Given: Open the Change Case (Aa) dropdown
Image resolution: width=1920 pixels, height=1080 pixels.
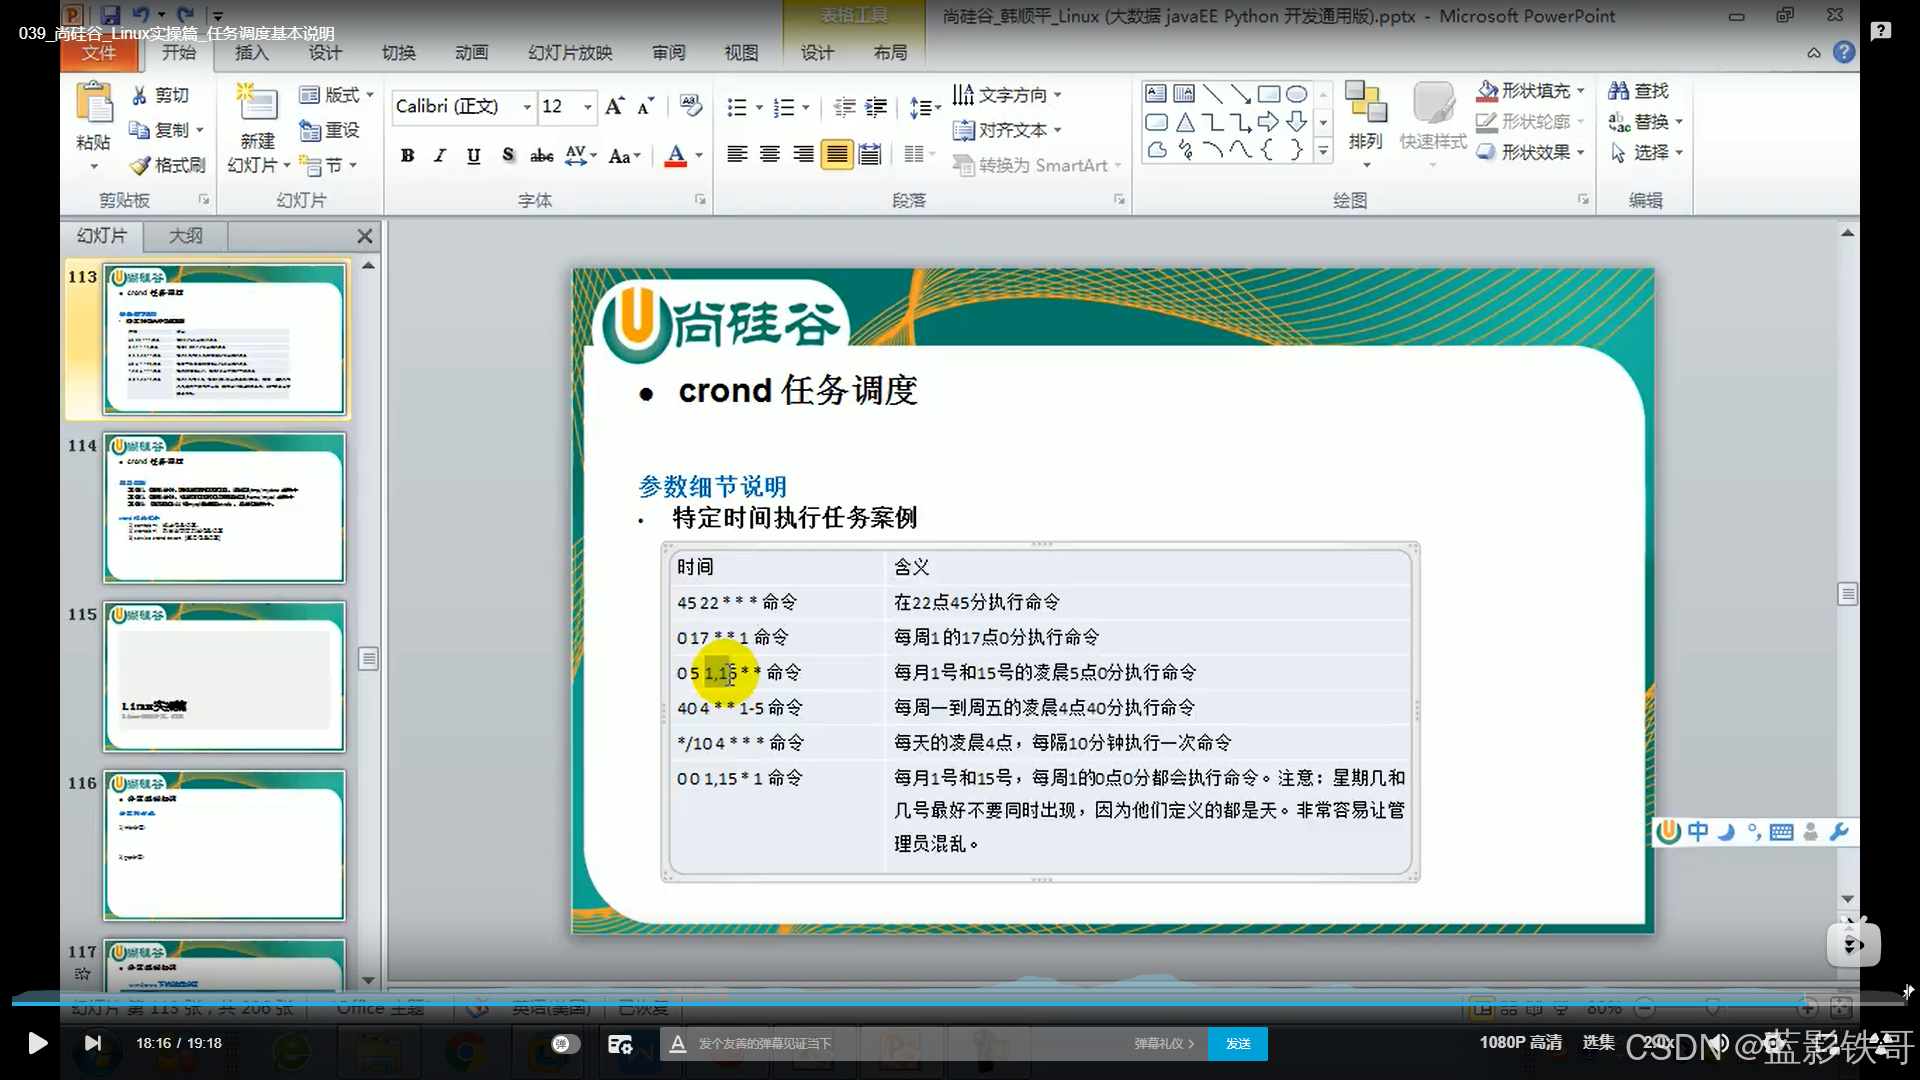Looking at the screenshot, I should pos(624,155).
